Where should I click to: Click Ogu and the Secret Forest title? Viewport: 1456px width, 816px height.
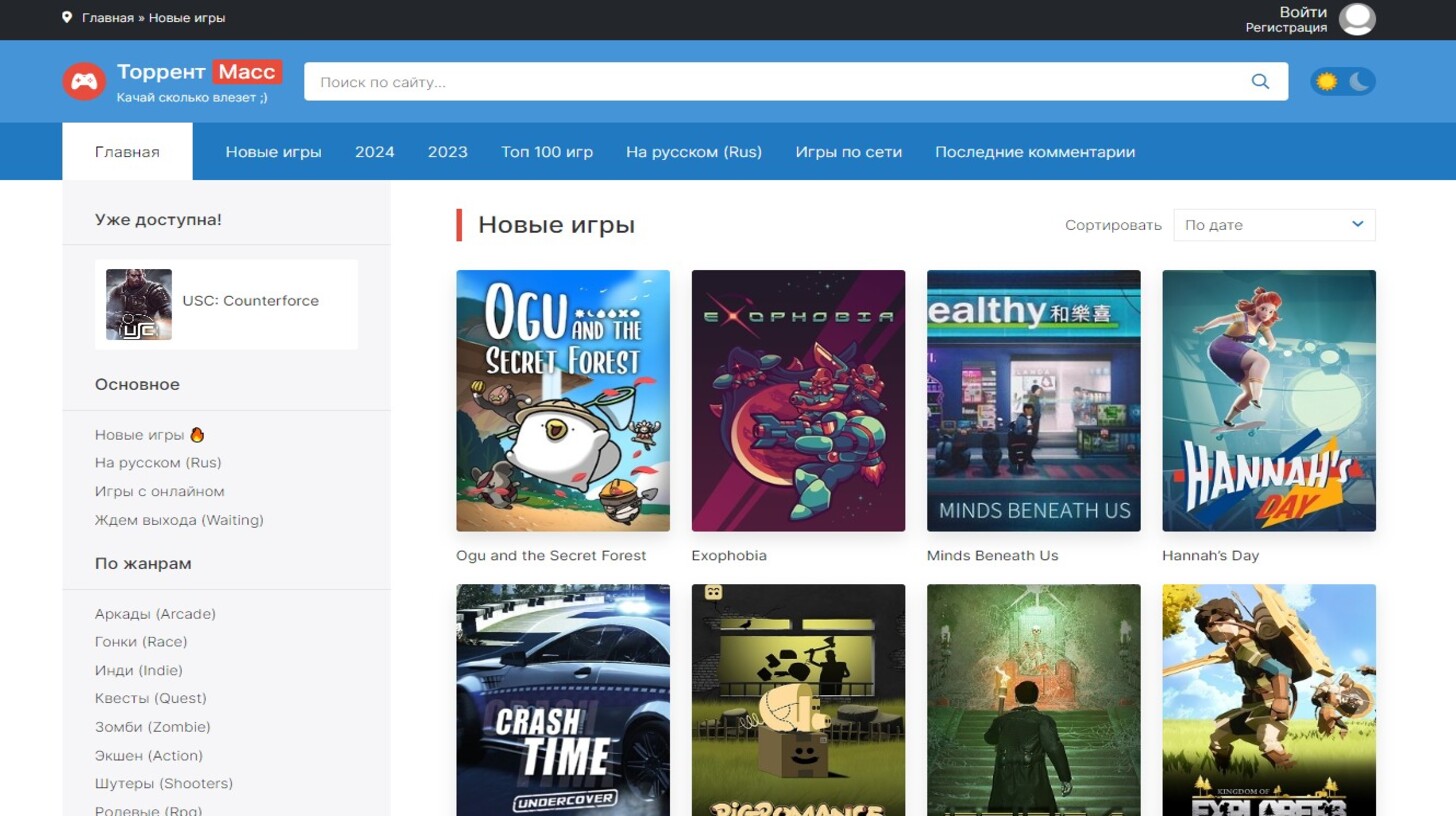click(x=551, y=555)
